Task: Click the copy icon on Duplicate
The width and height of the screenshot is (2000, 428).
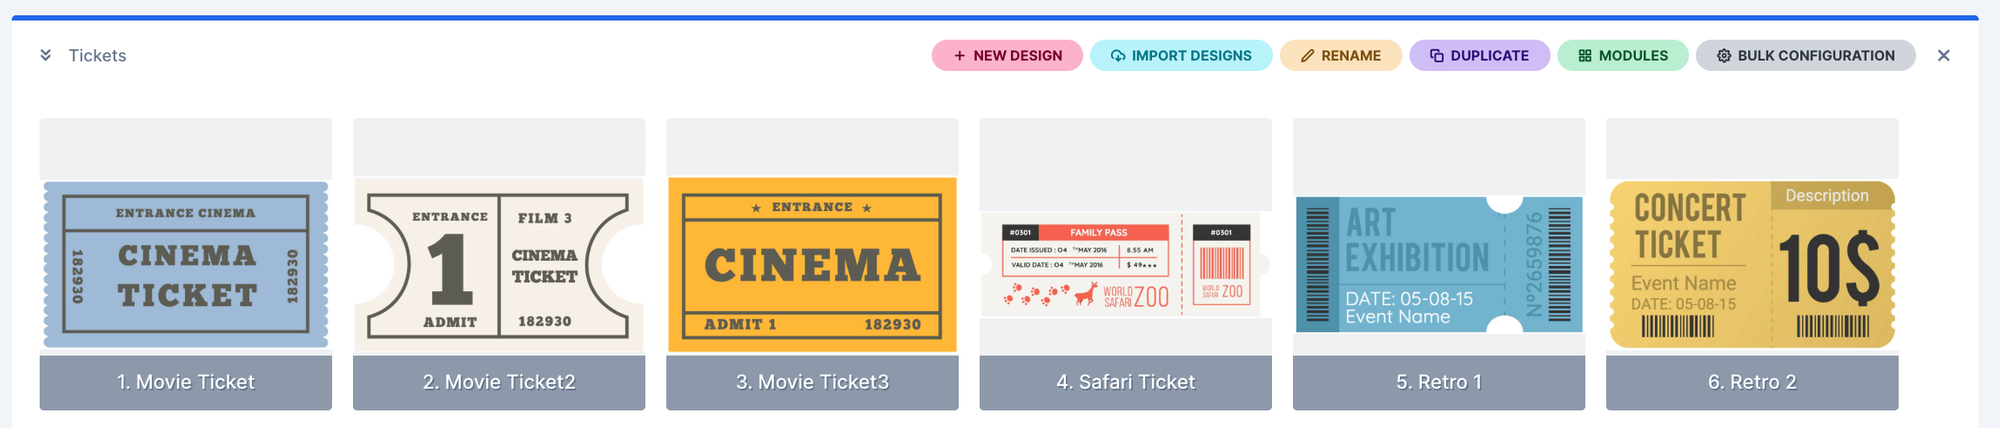Action: [x=1437, y=56]
